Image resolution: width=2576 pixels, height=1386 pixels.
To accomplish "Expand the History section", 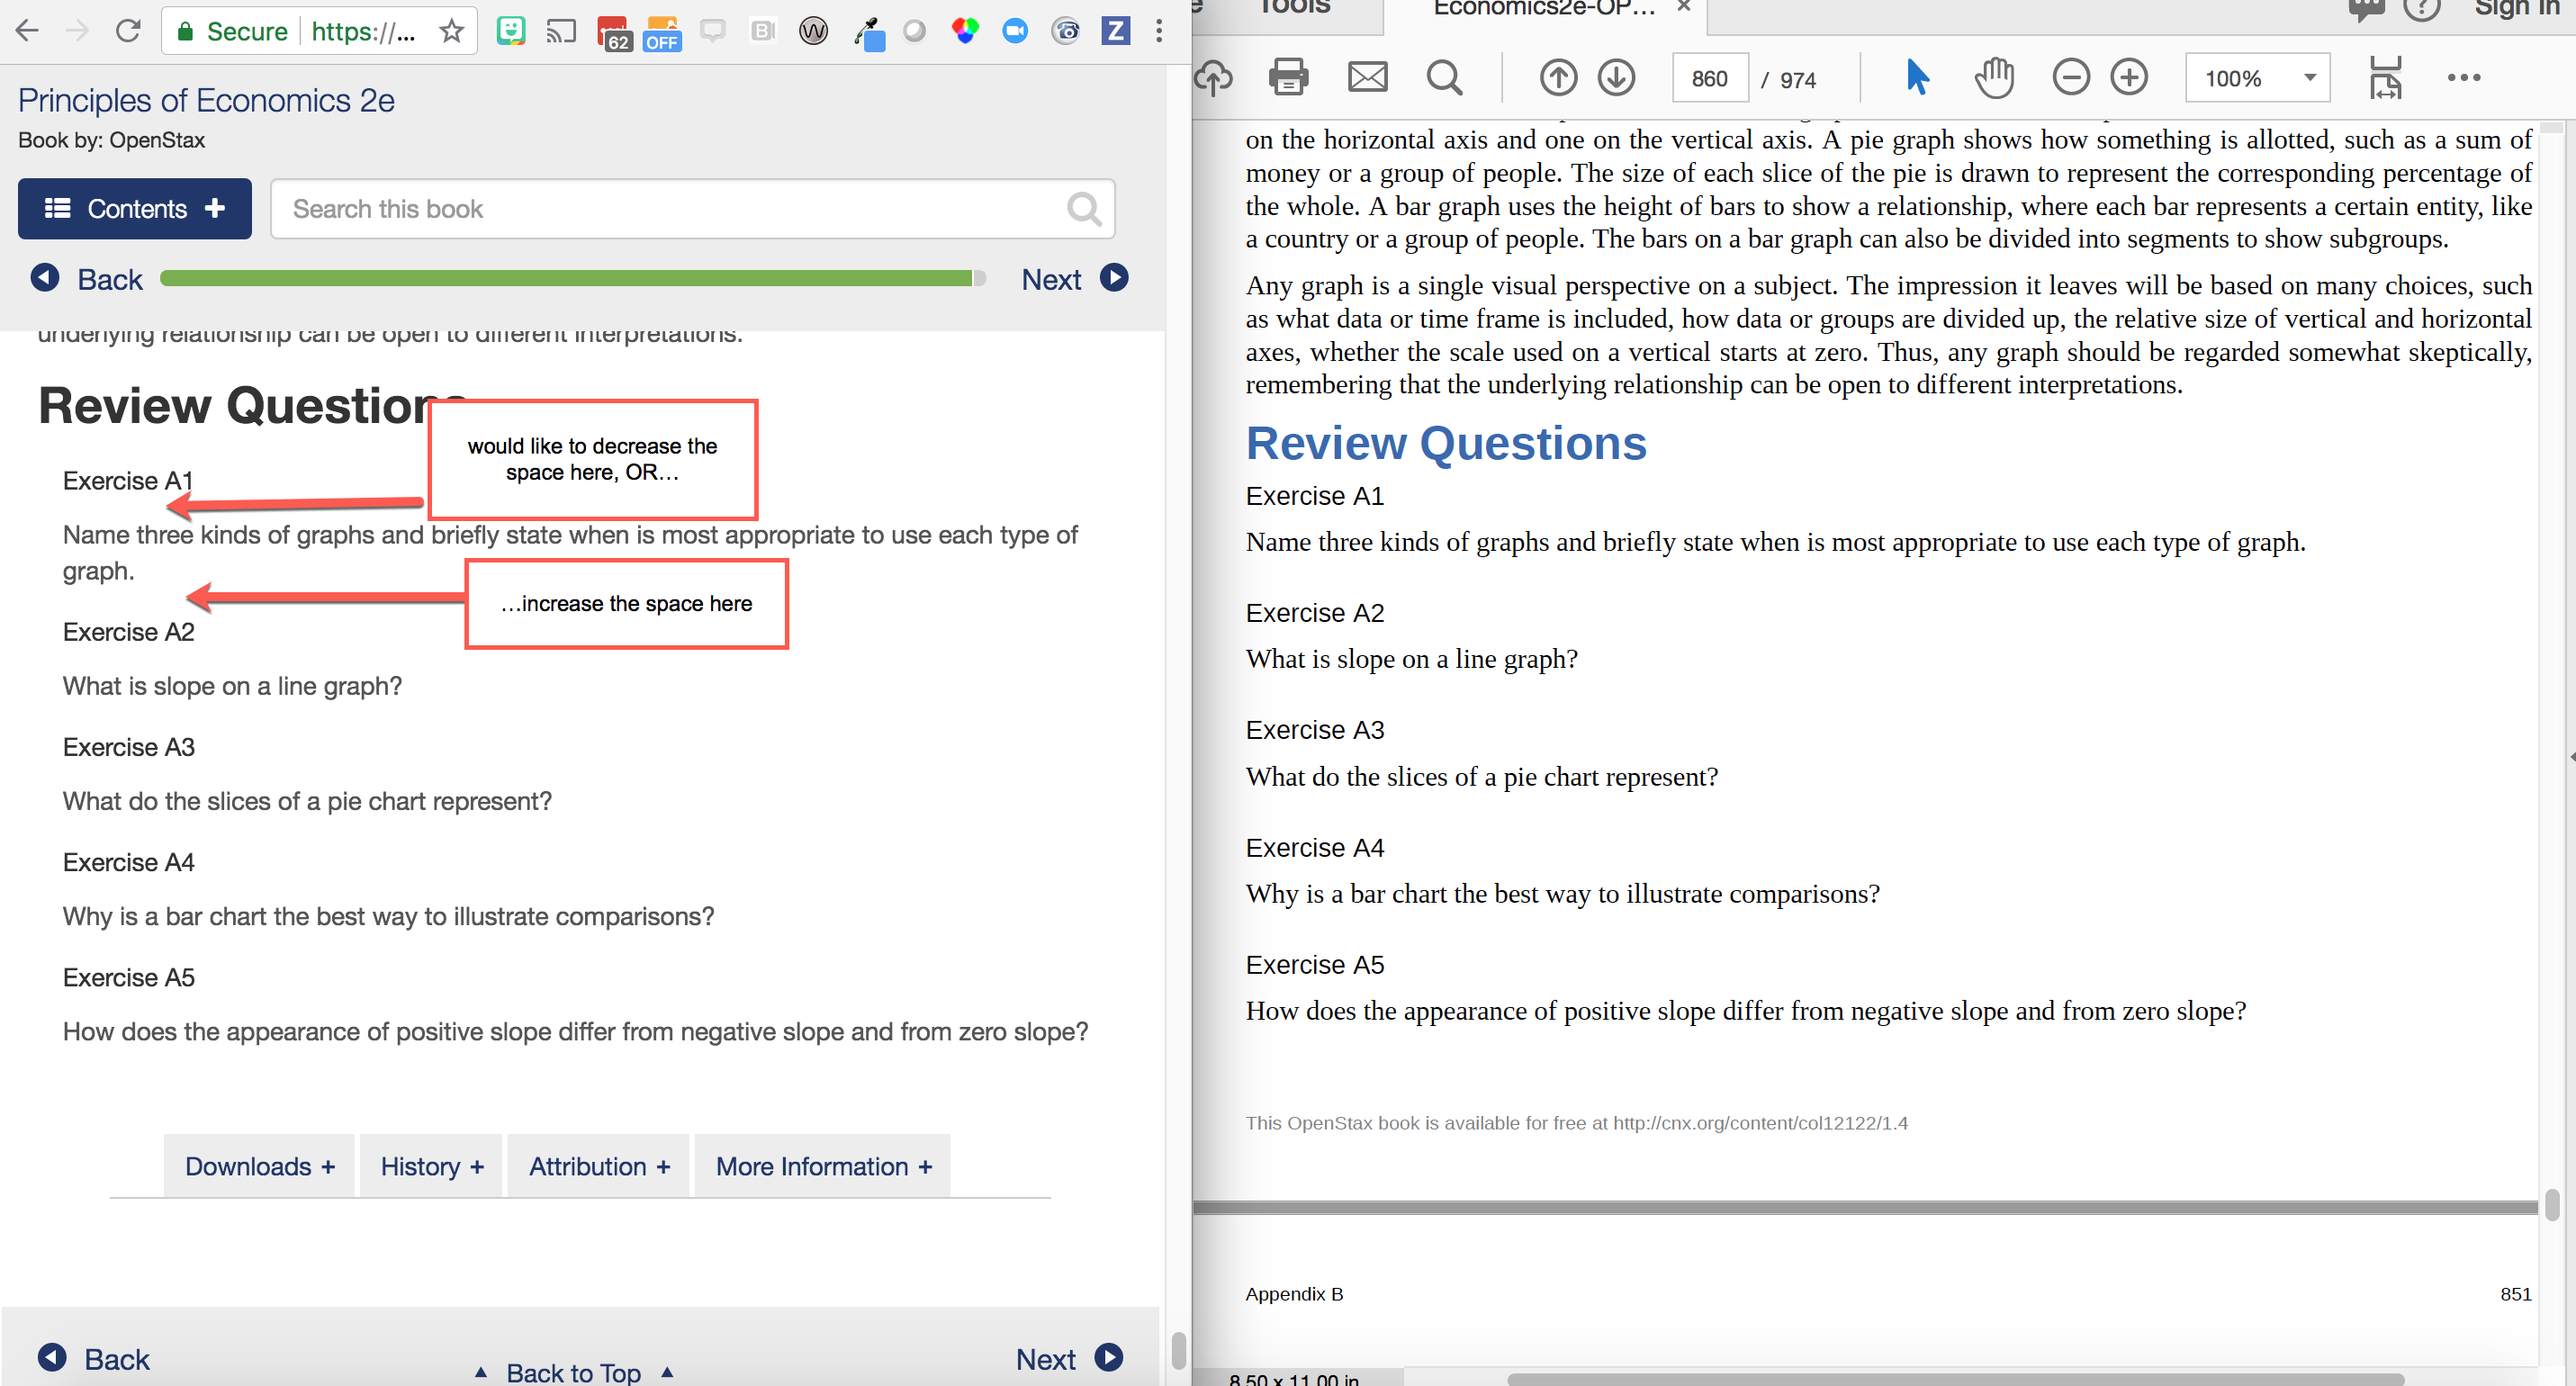I will (431, 1166).
